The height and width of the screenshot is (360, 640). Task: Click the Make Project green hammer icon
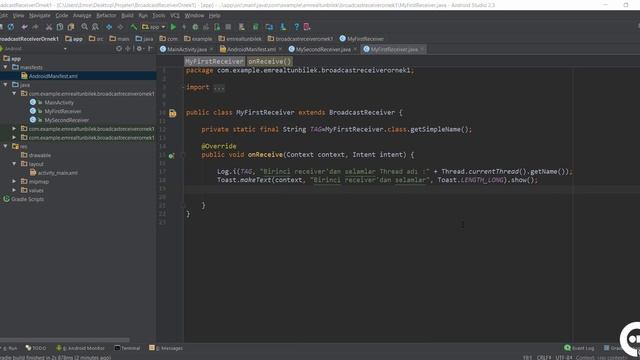tap(134, 27)
